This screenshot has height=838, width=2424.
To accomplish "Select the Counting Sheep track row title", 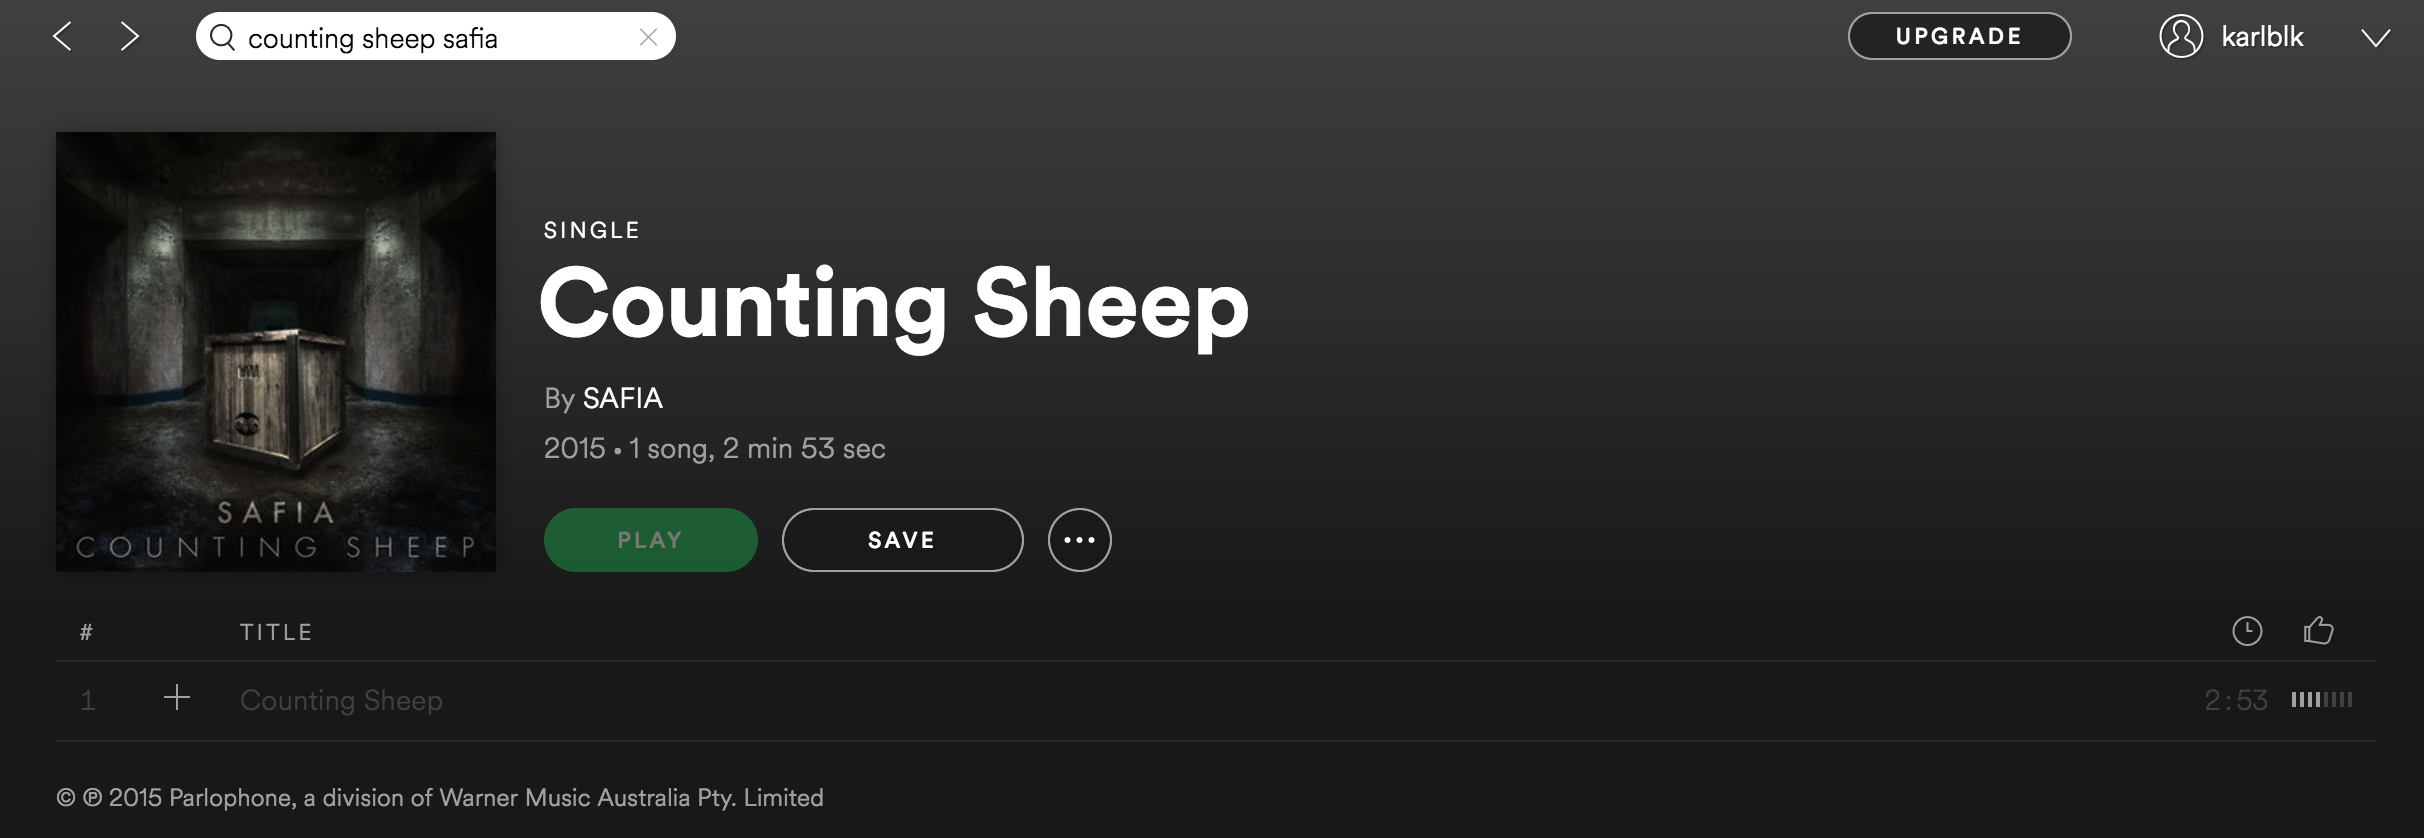I will tap(341, 700).
